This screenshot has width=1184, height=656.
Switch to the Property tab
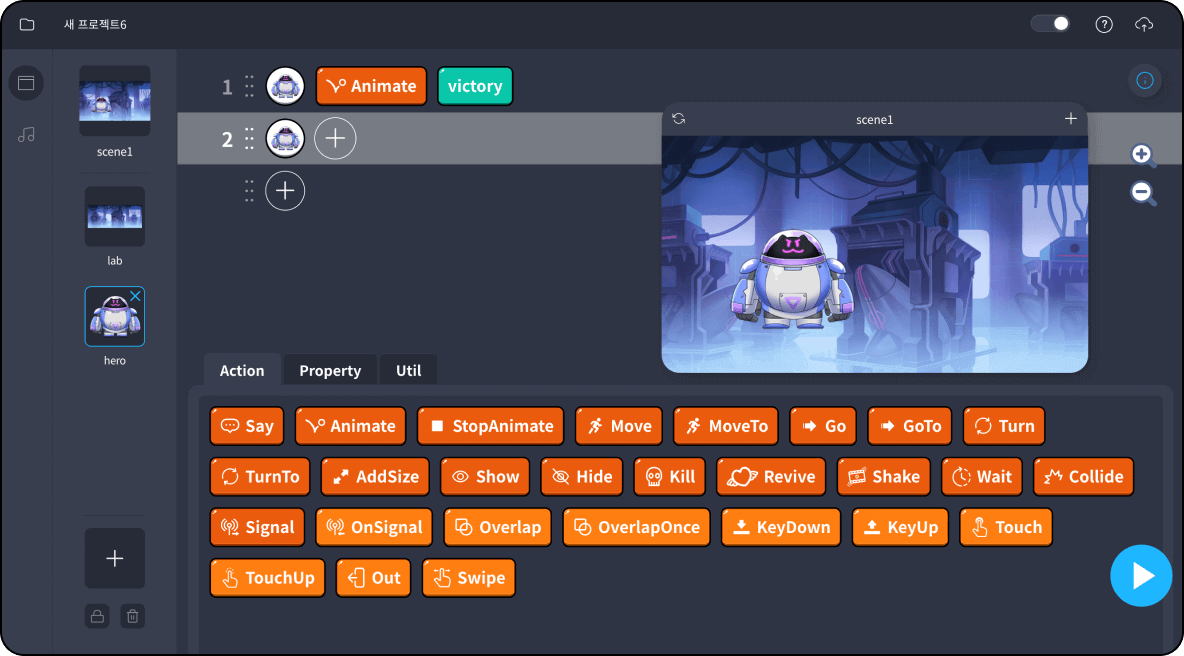(x=330, y=371)
